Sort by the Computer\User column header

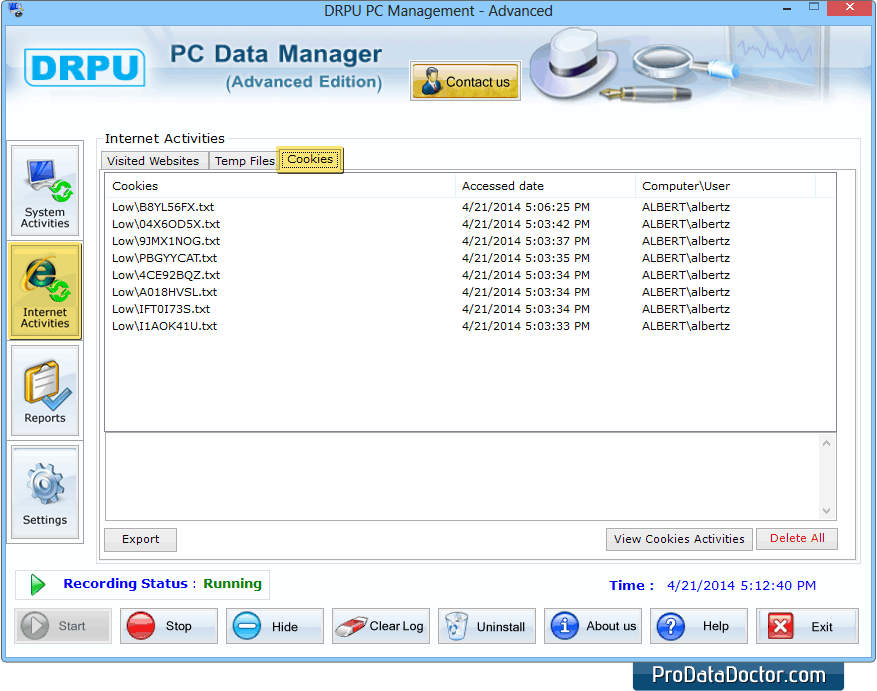pos(725,186)
